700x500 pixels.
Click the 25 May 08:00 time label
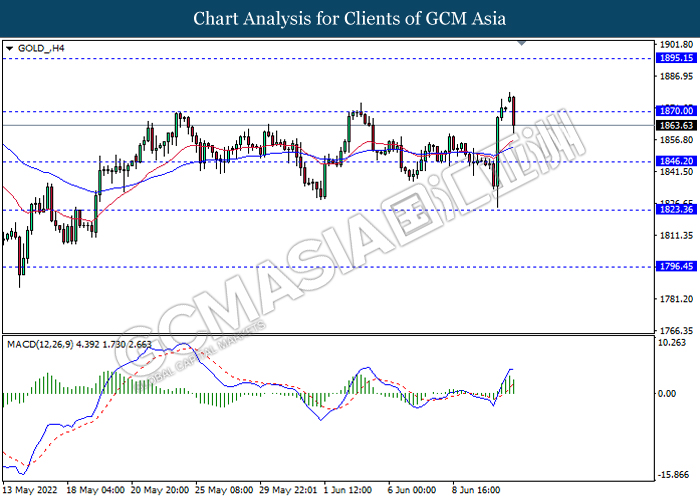pyautogui.click(x=222, y=490)
